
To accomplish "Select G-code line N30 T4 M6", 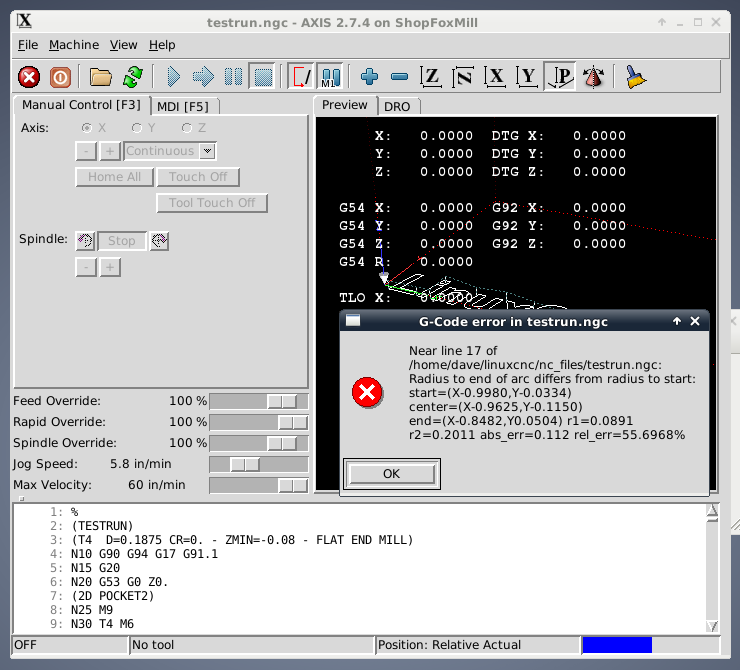I will coord(102,624).
